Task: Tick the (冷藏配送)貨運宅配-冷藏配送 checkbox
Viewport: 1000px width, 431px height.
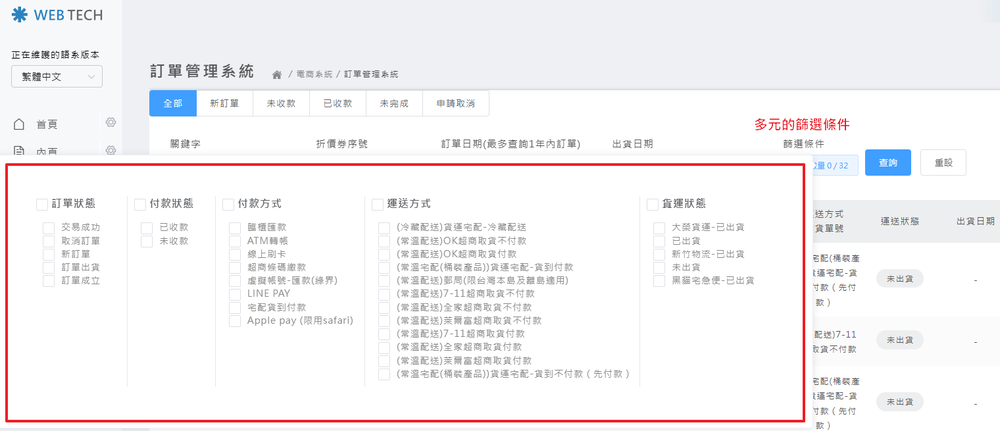Action: pos(384,228)
